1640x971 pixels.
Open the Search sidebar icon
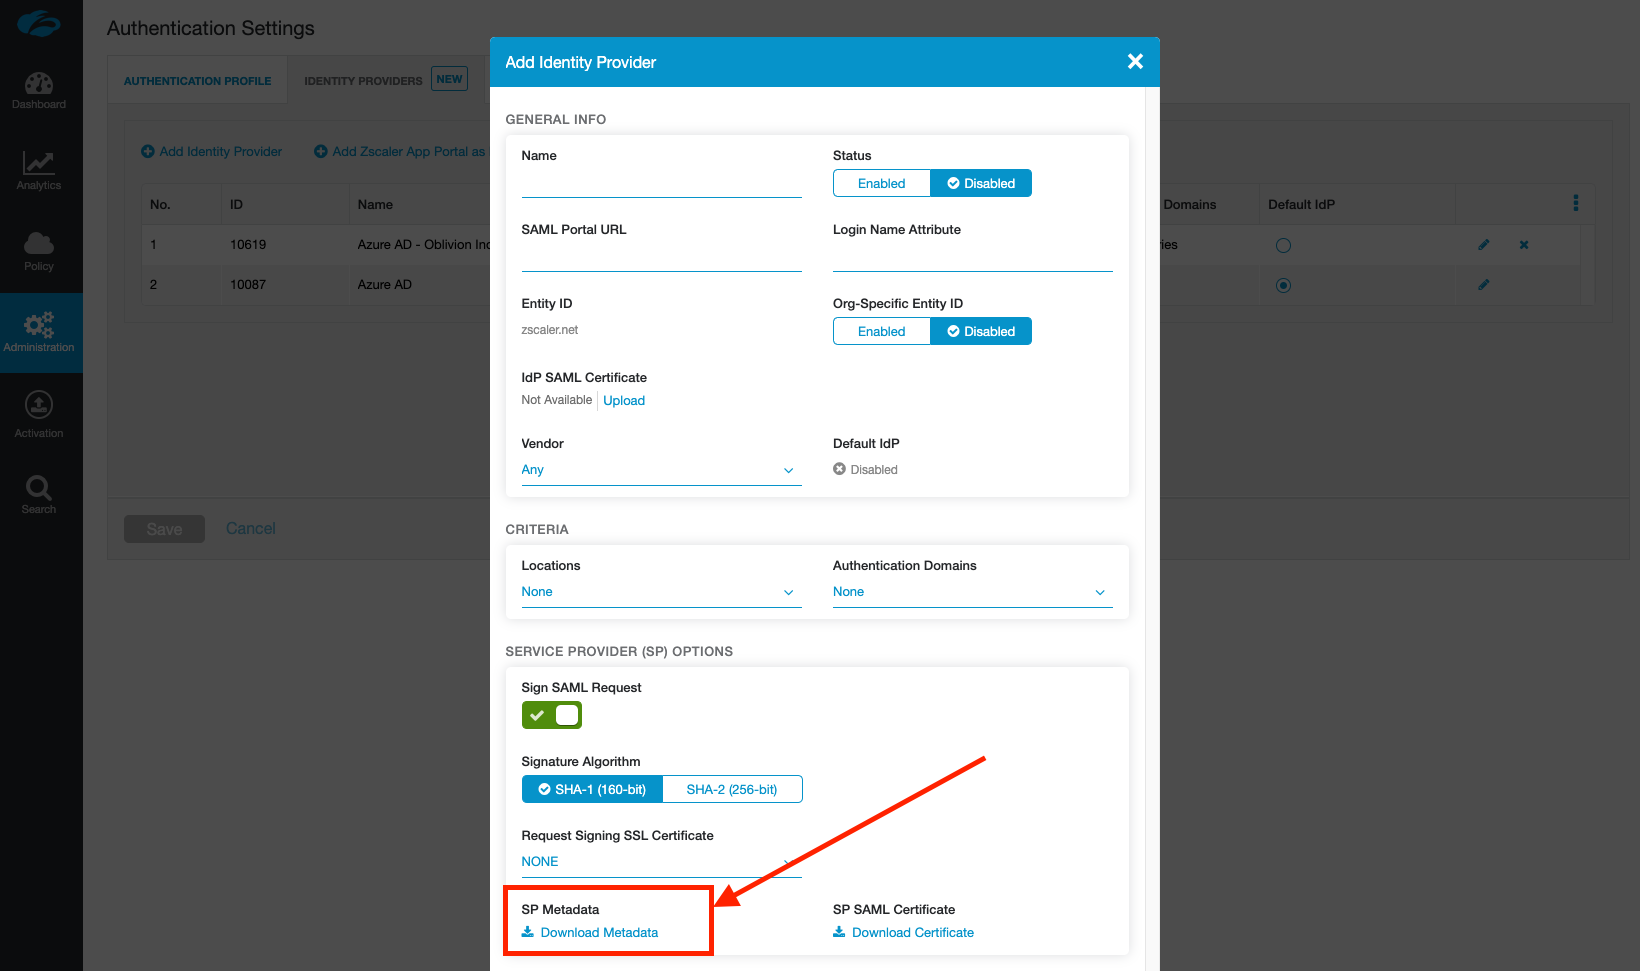click(39, 494)
